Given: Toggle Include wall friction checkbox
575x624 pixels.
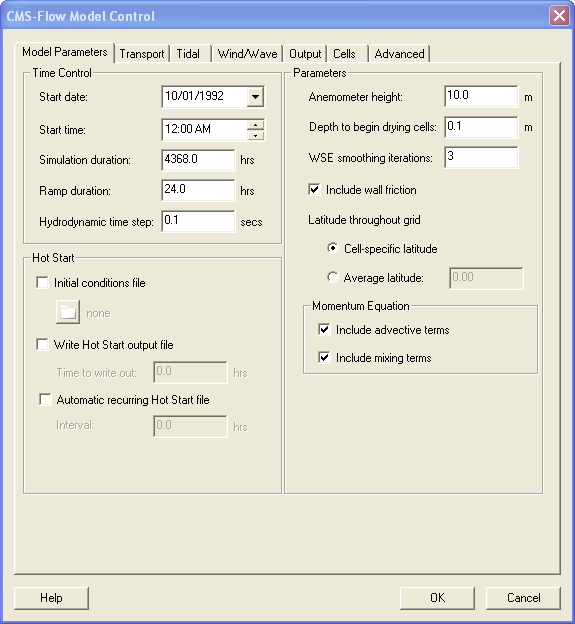Looking at the screenshot, I should [x=314, y=189].
